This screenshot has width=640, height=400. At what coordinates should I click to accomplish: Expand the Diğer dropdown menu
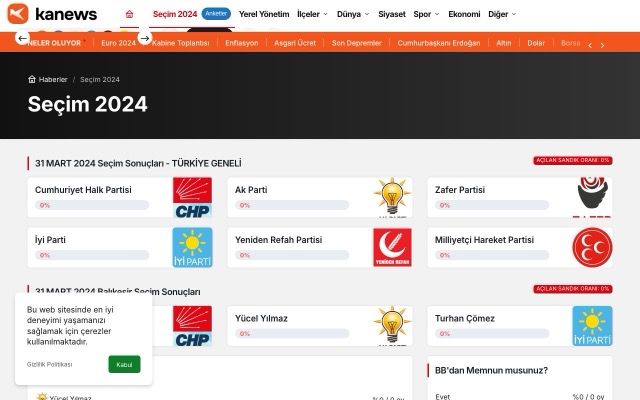pos(502,14)
